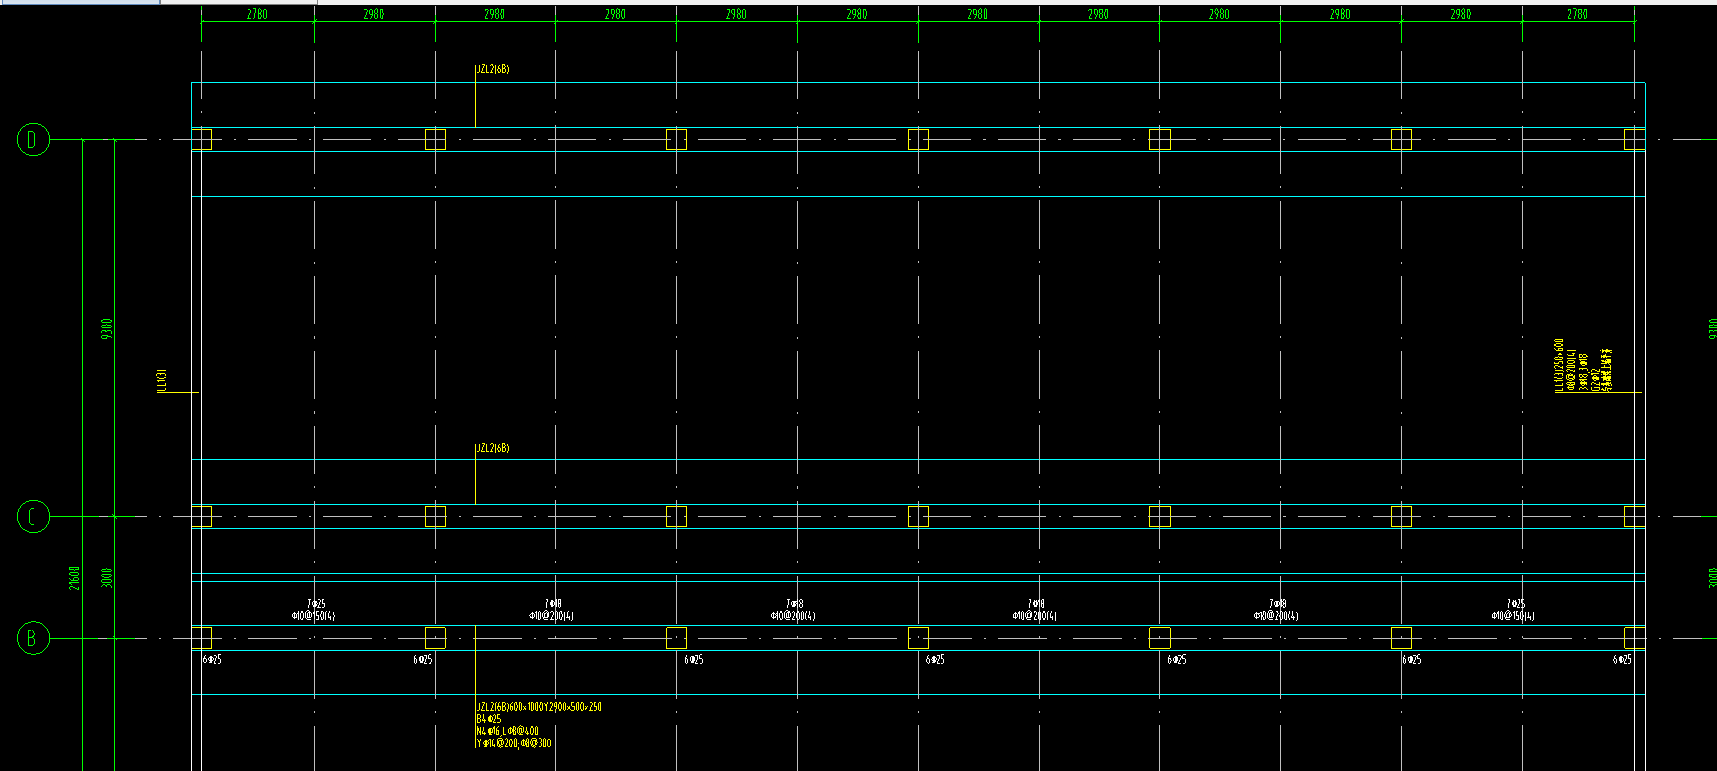The image size is (1717, 771).
Task: Select the leftmost column on axis D
Action: (201, 139)
